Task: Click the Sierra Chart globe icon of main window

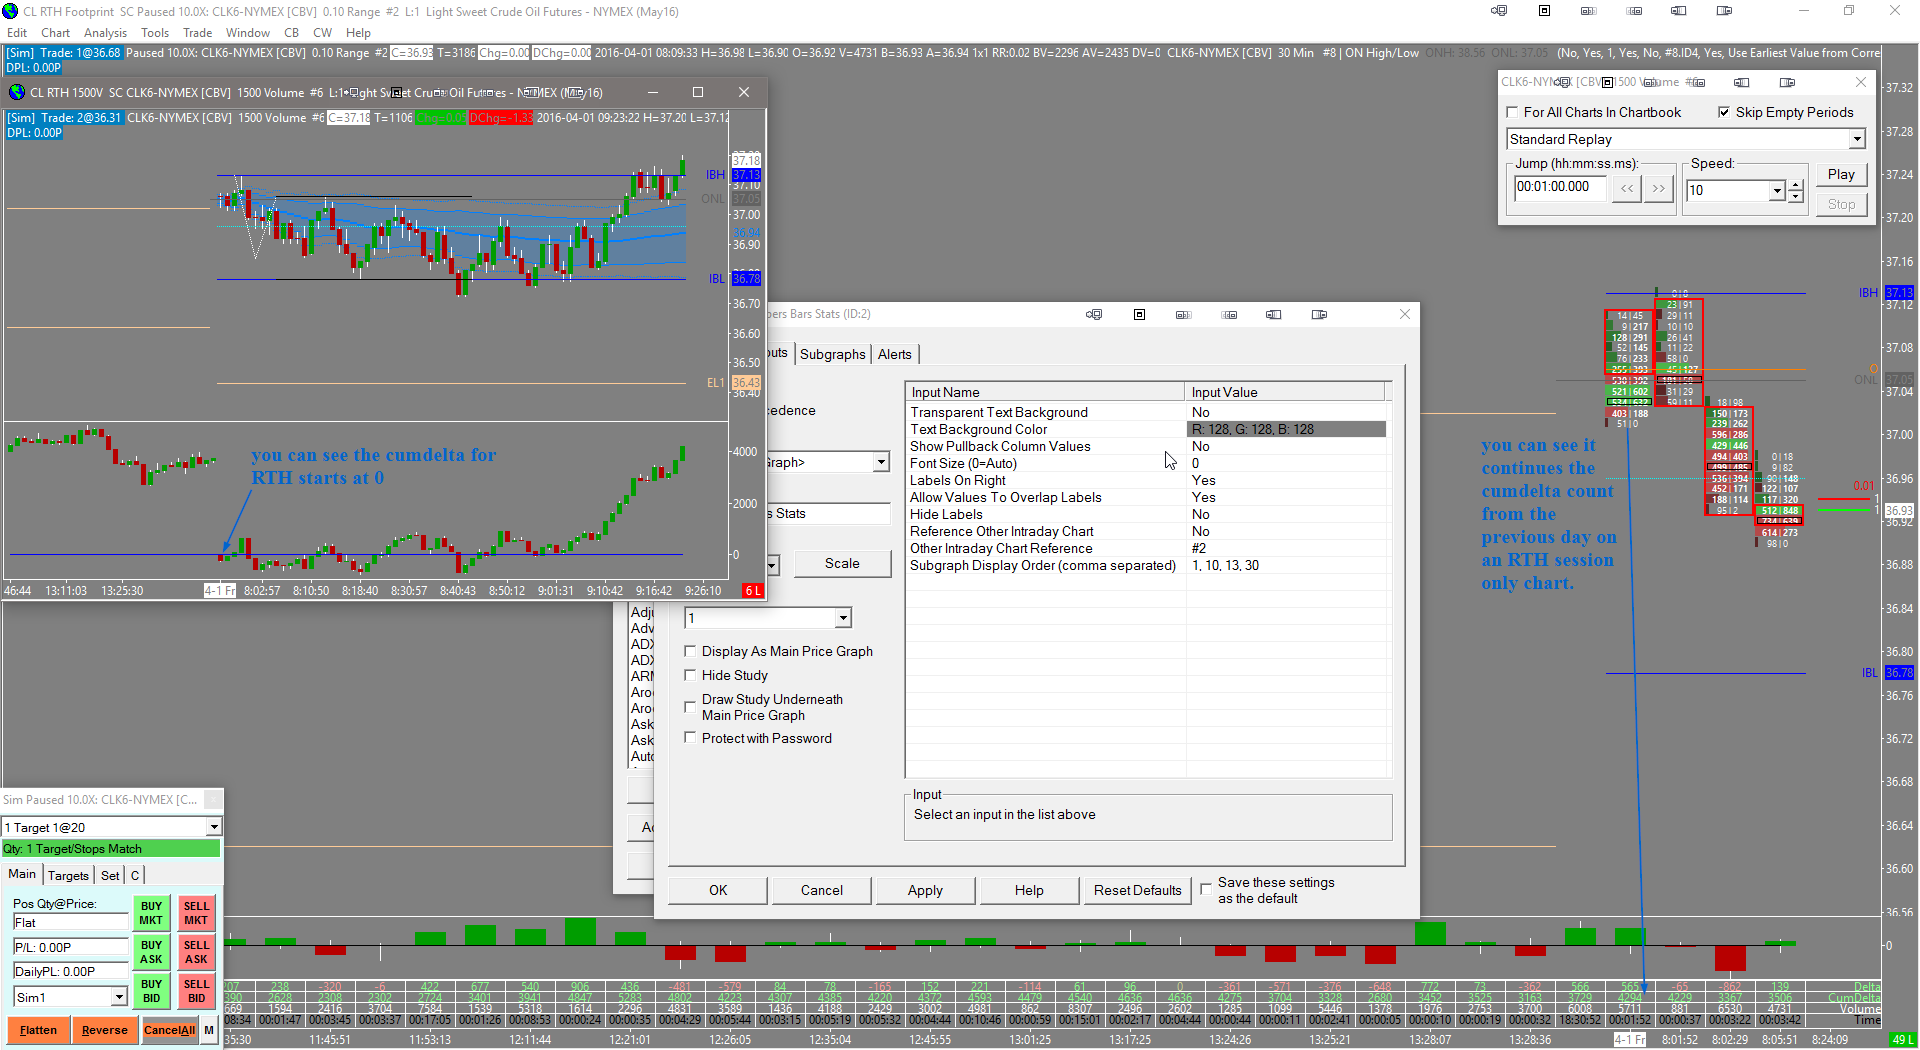Action: tap(10, 11)
